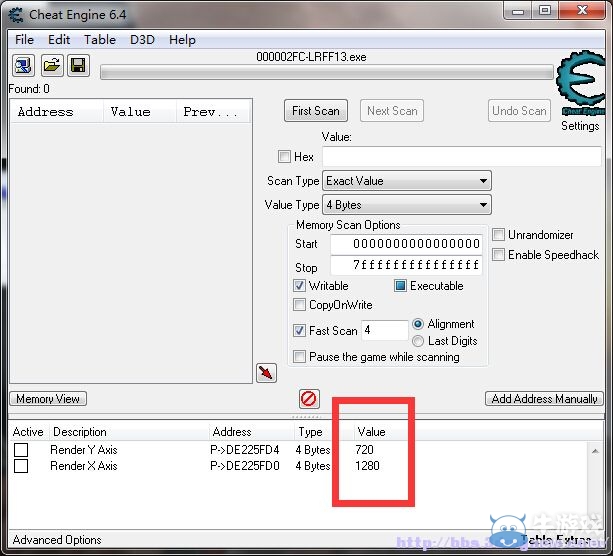Viewport: 613px width, 556px height.
Task: Toggle the Fast Scan checkbox
Action: [299, 331]
